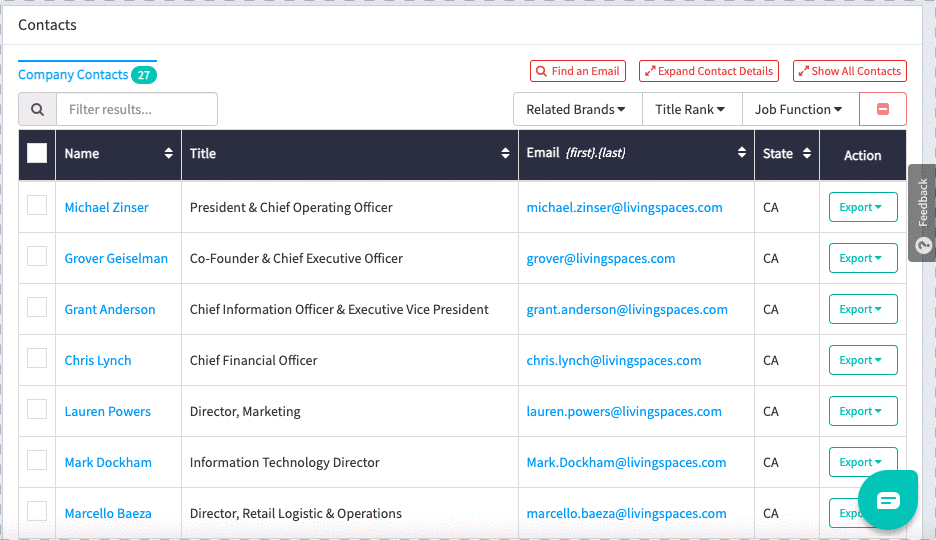
Task: Click the Action column header
Action: [863, 155]
